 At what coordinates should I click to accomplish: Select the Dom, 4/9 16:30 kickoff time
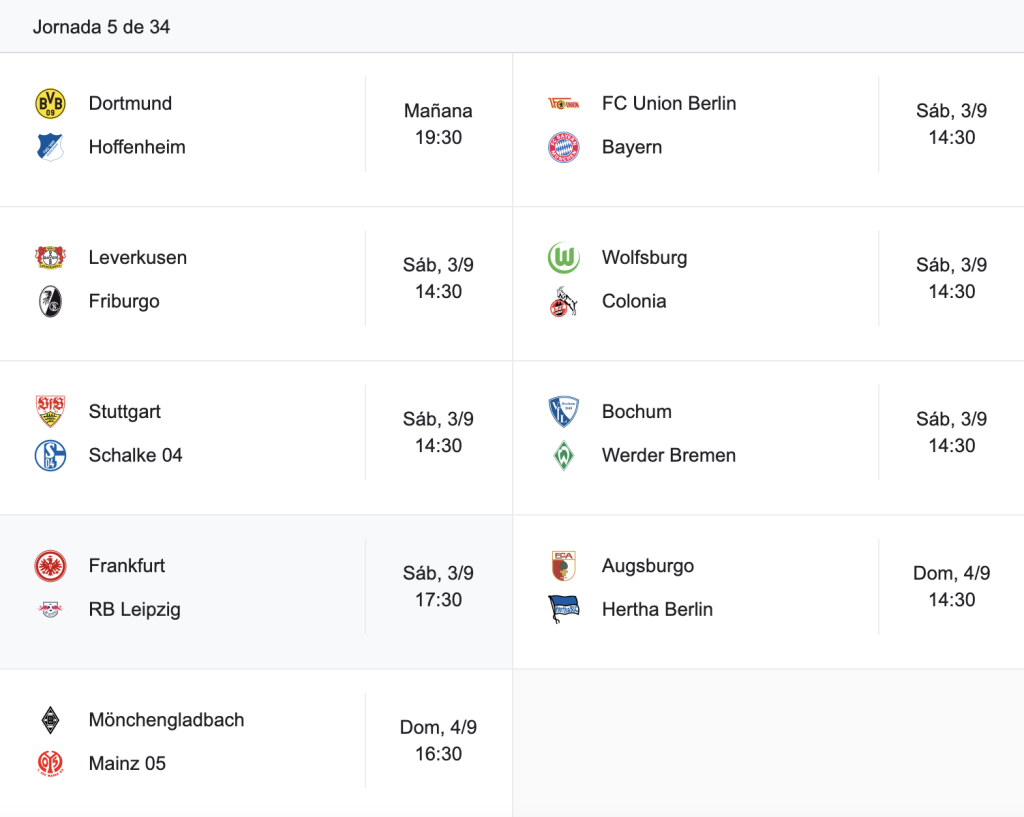(x=438, y=741)
